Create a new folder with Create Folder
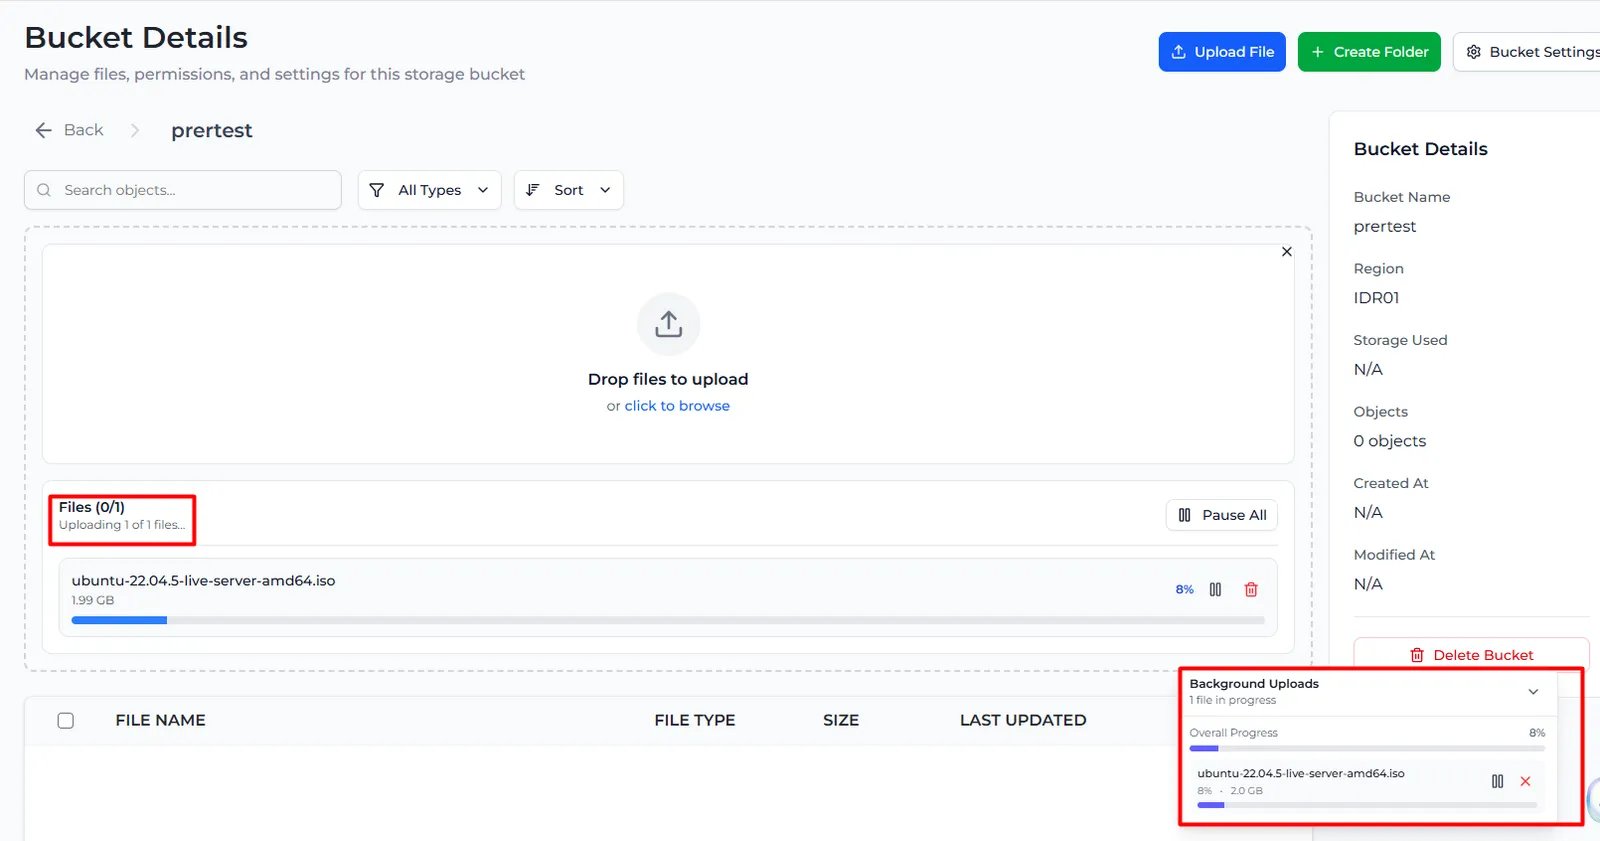The image size is (1600, 841). (1369, 52)
